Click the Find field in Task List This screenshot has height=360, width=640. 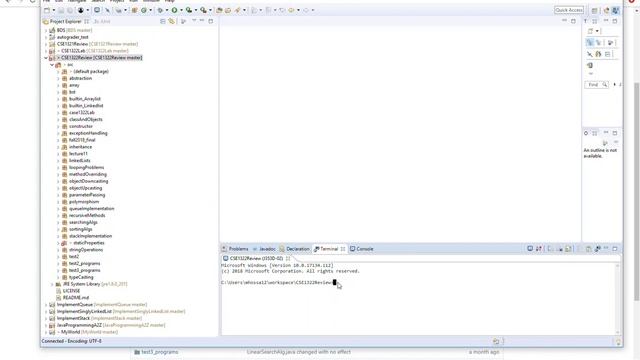point(596,84)
